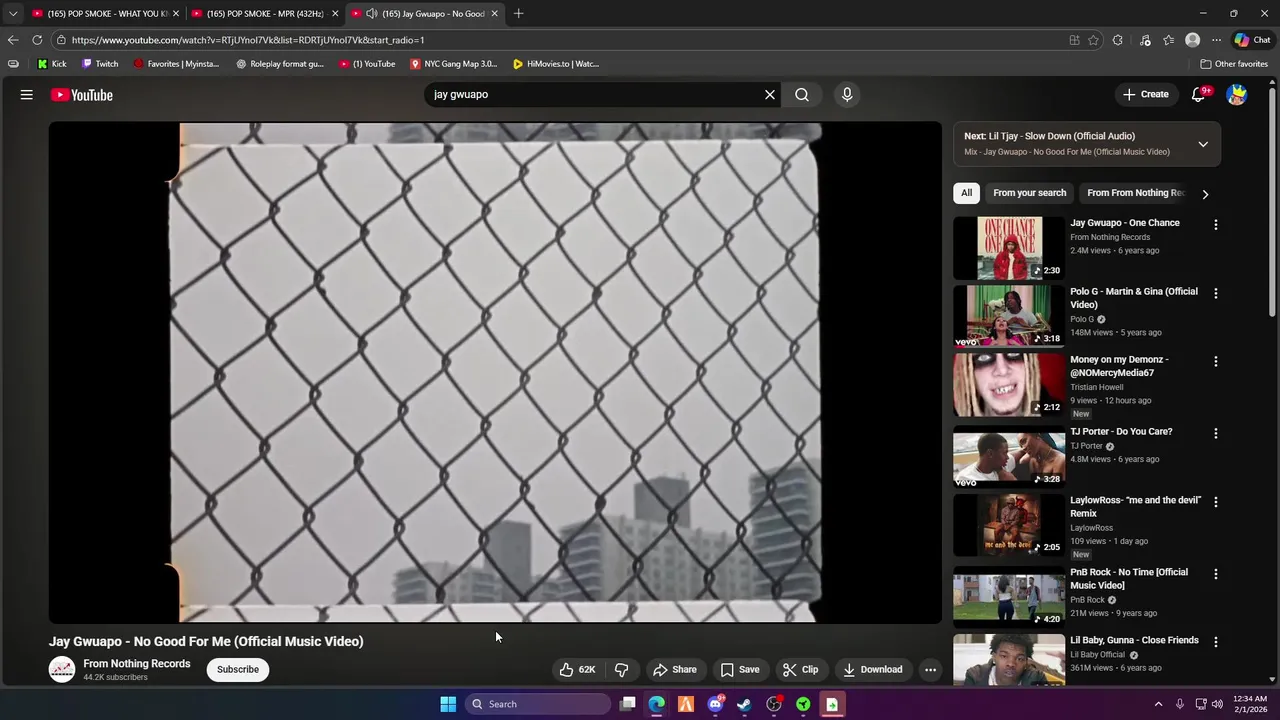Open TJ Porter - Do You Care? title
The width and height of the screenshot is (1280, 720).
[1121, 432]
